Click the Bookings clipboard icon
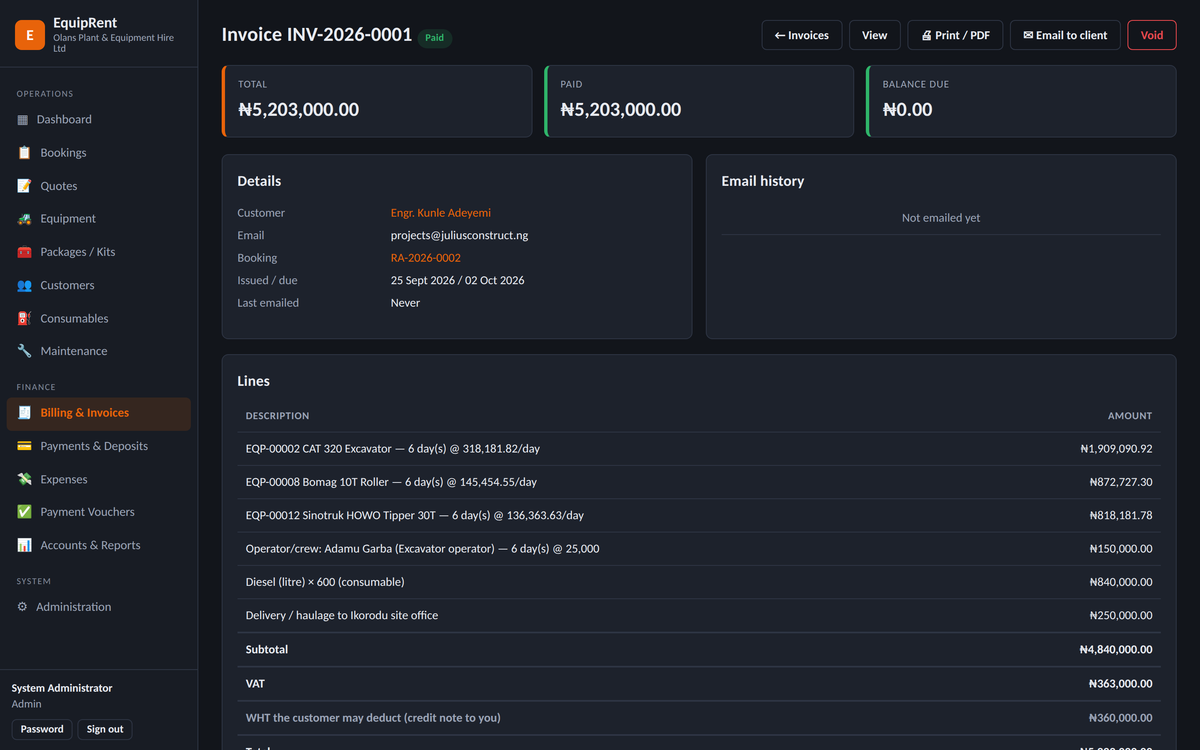The height and width of the screenshot is (750, 1200). 24,153
